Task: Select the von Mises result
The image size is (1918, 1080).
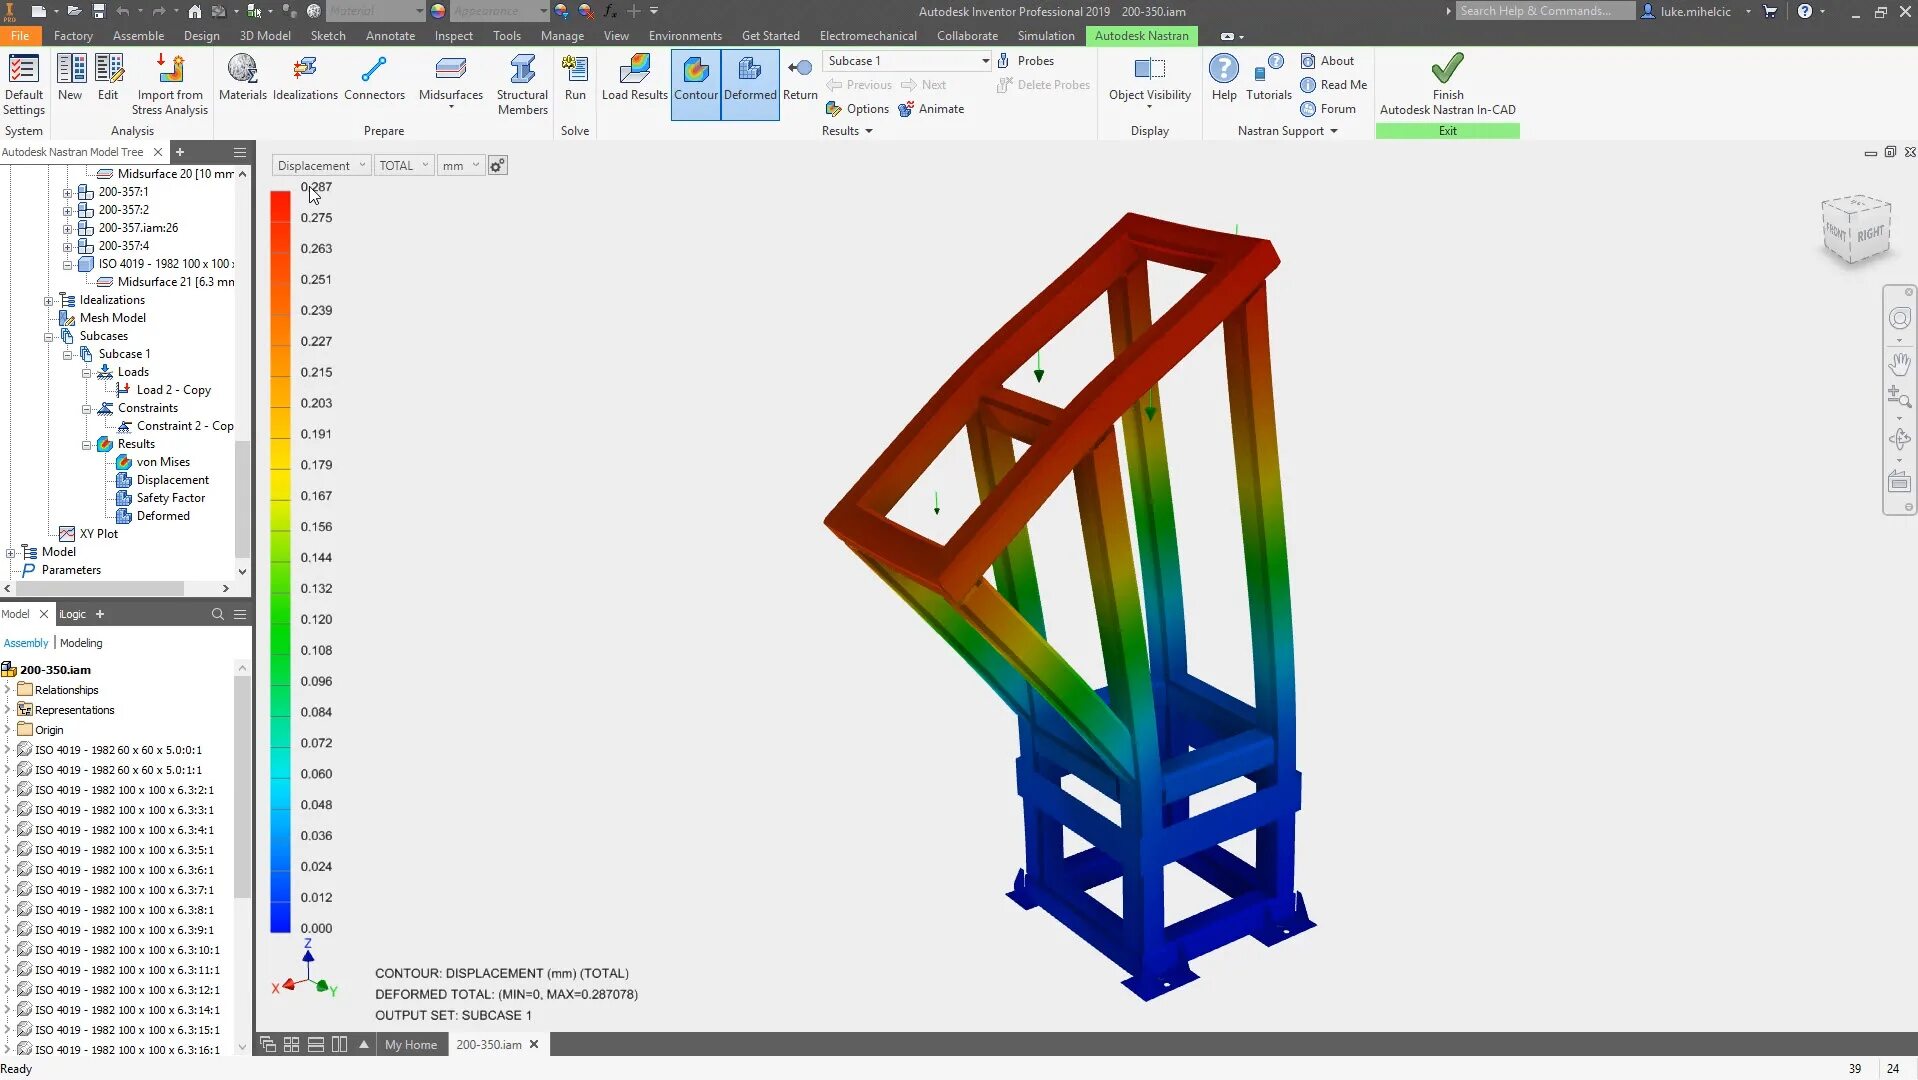Action: coord(163,462)
